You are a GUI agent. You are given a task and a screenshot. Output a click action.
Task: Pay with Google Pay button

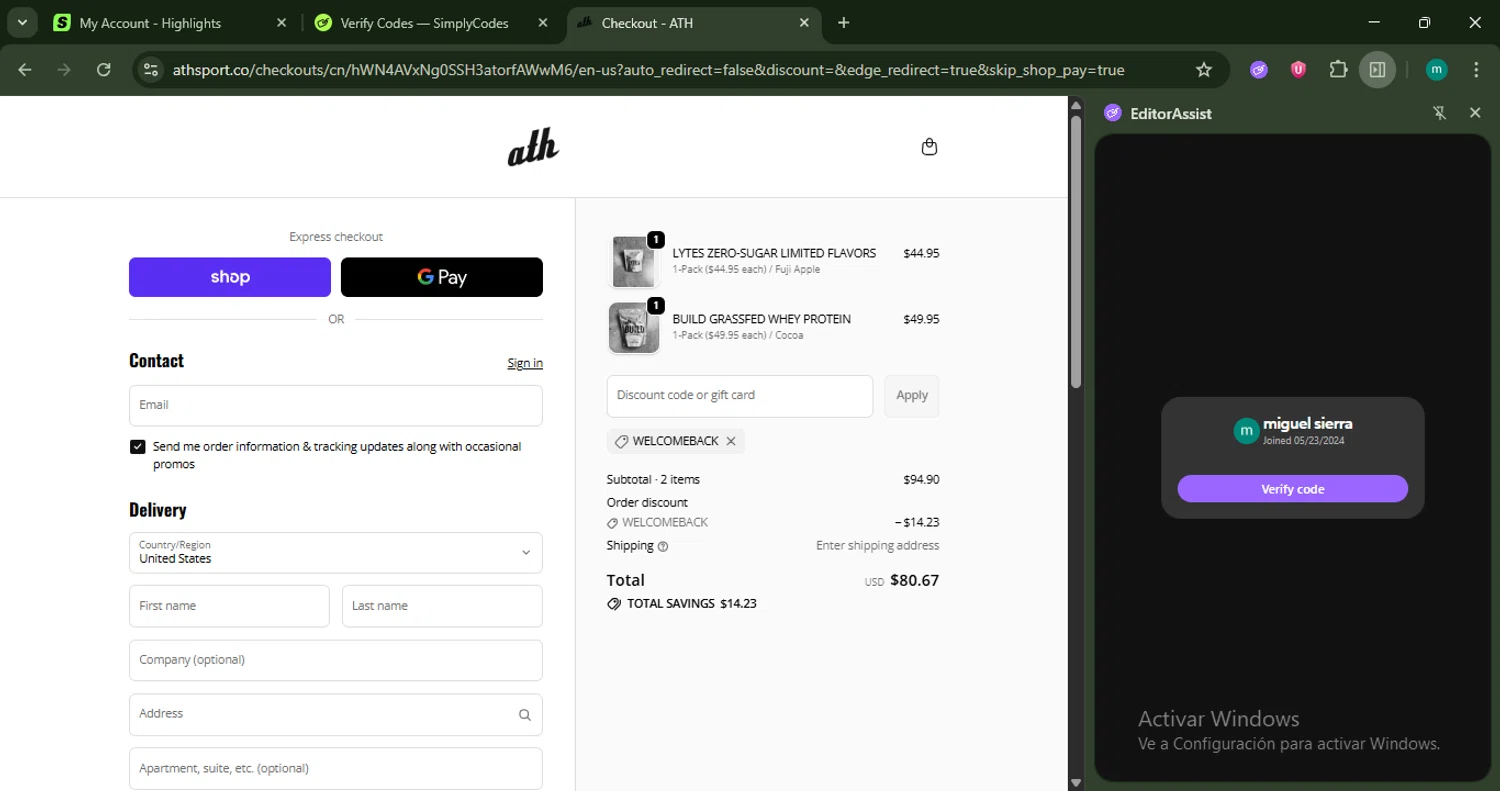pyautogui.click(x=442, y=277)
